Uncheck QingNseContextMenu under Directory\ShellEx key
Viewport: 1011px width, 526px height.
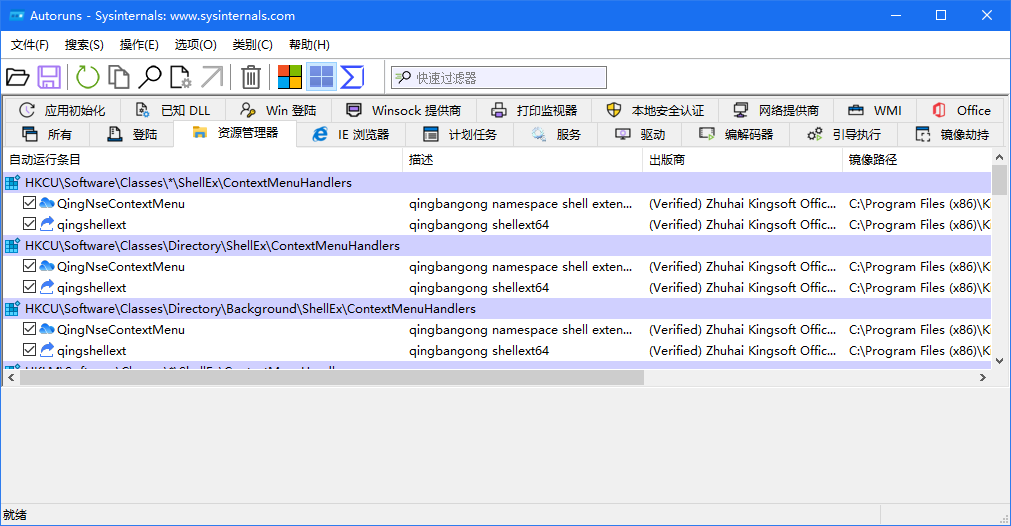29,266
